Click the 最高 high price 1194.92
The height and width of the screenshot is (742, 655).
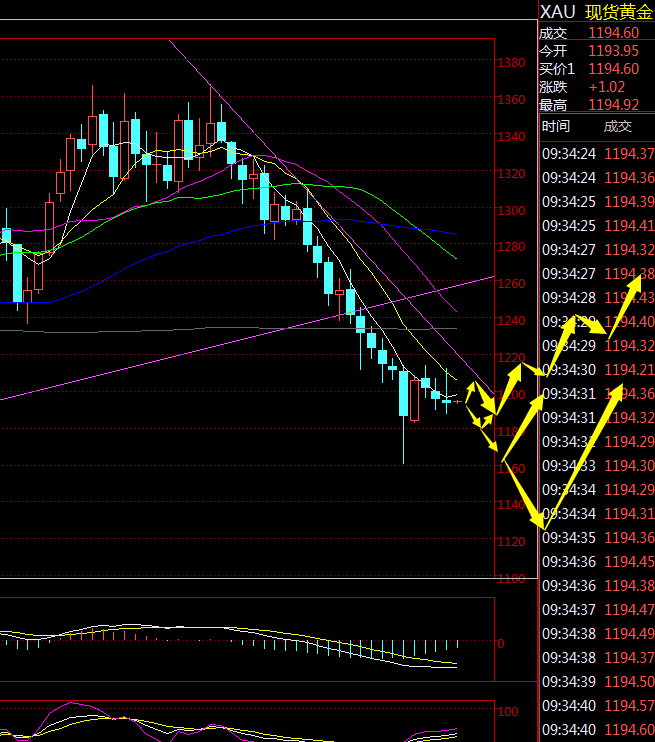[x=613, y=105]
